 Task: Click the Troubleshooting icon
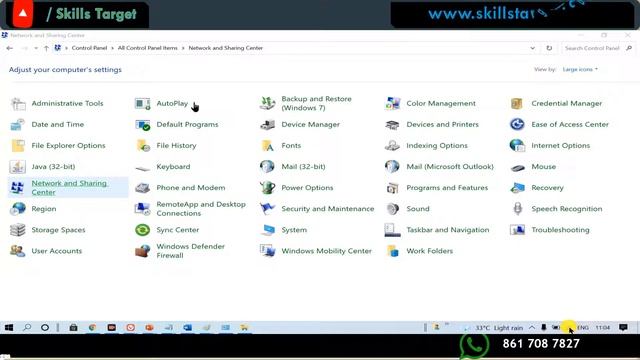tap(517, 230)
